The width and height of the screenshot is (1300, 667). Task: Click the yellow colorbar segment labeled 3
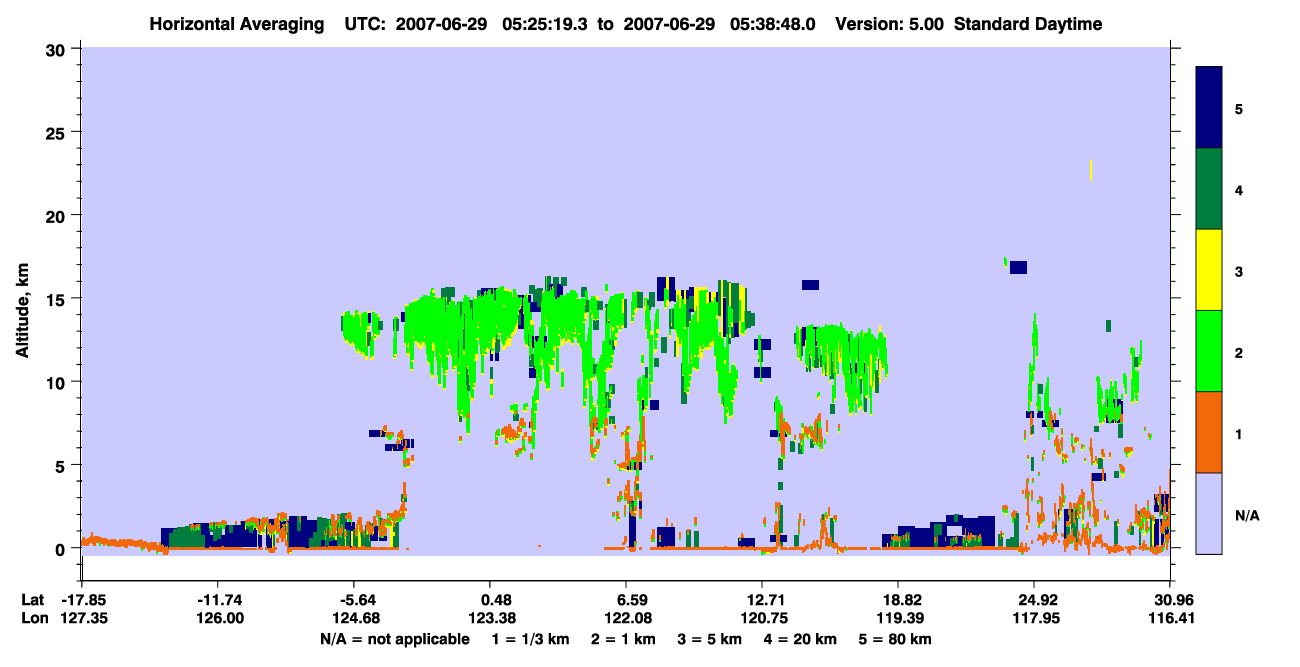coord(1210,270)
